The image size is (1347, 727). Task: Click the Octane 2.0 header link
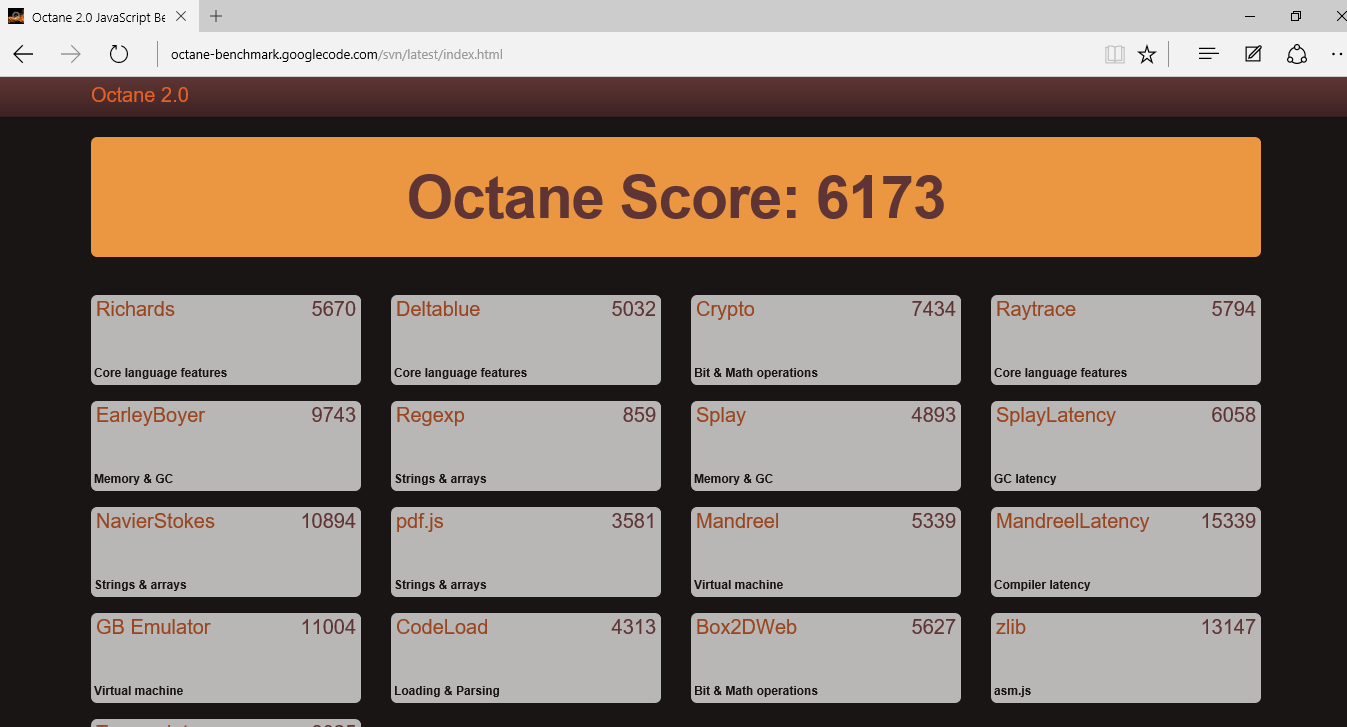140,95
